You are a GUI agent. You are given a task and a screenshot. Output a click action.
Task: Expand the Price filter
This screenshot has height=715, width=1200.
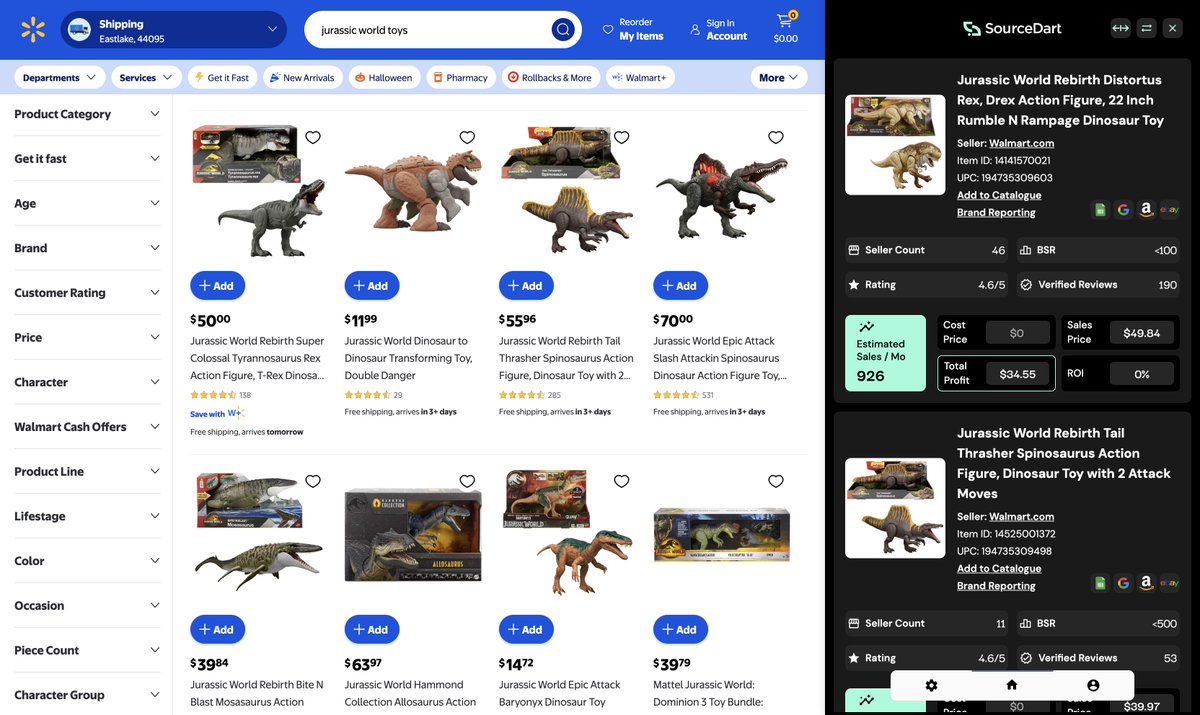point(86,337)
